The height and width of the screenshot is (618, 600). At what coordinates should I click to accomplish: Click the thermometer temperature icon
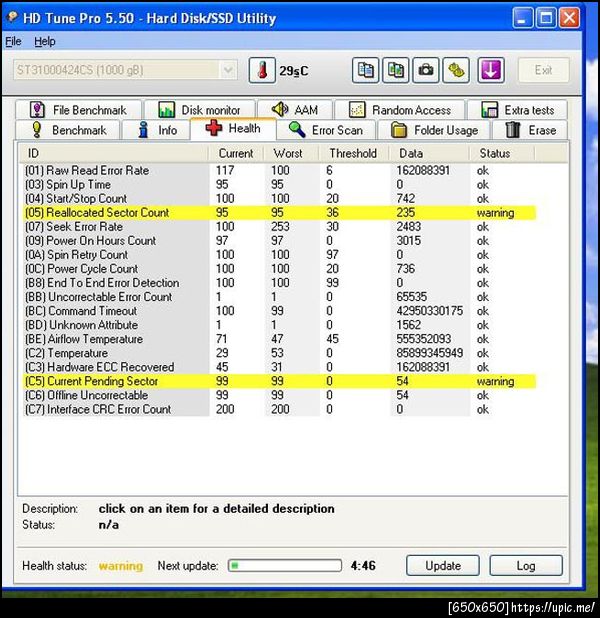(x=262, y=71)
